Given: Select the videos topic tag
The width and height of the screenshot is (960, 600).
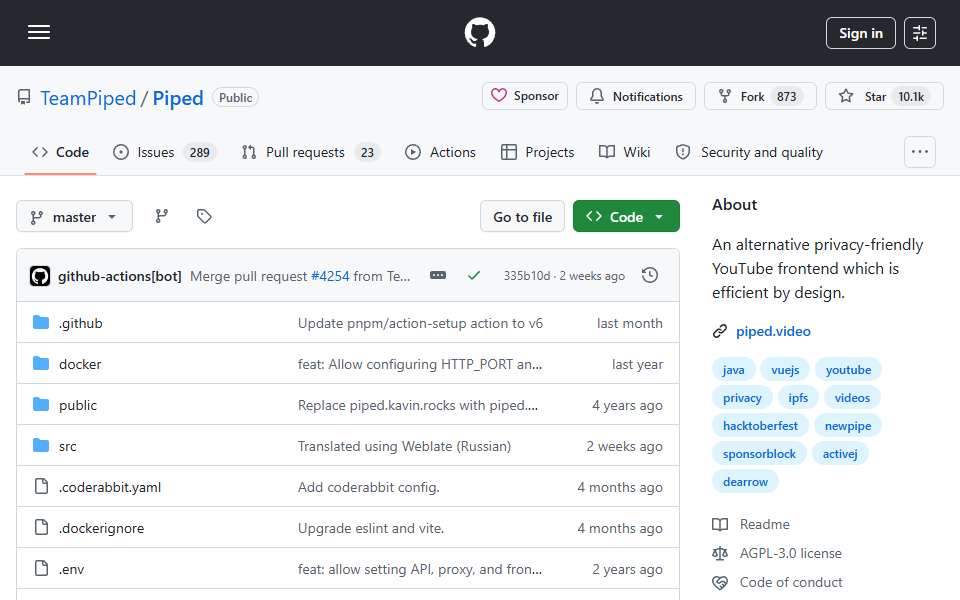Looking at the screenshot, I should coord(852,398).
